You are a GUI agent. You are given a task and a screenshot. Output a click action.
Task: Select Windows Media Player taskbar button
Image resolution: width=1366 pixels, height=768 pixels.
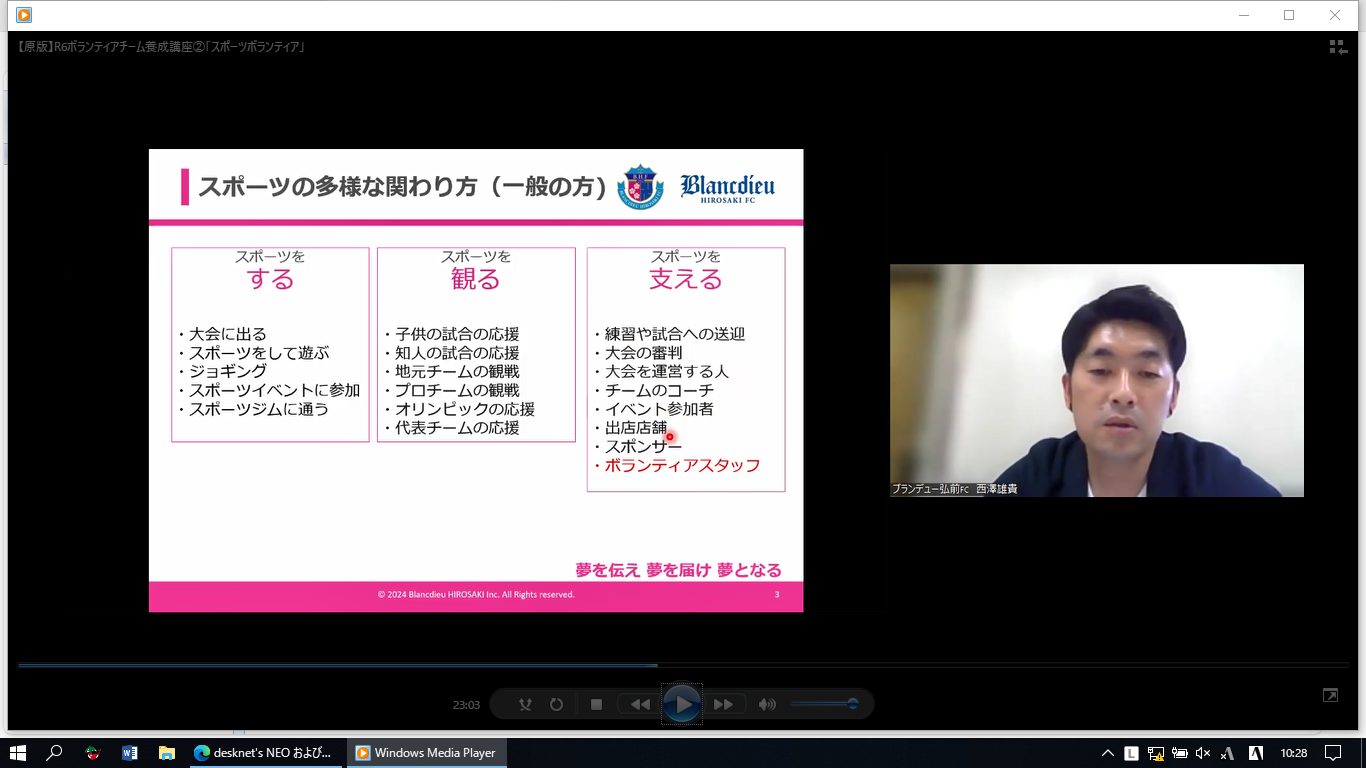pyautogui.click(x=427, y=753)
